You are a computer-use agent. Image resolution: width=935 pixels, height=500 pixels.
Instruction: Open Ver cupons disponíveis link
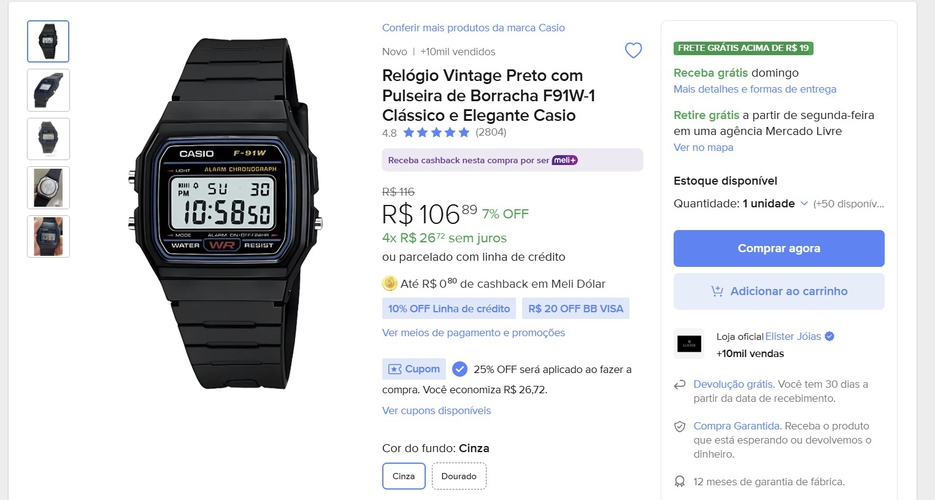(x=436, y=411)
